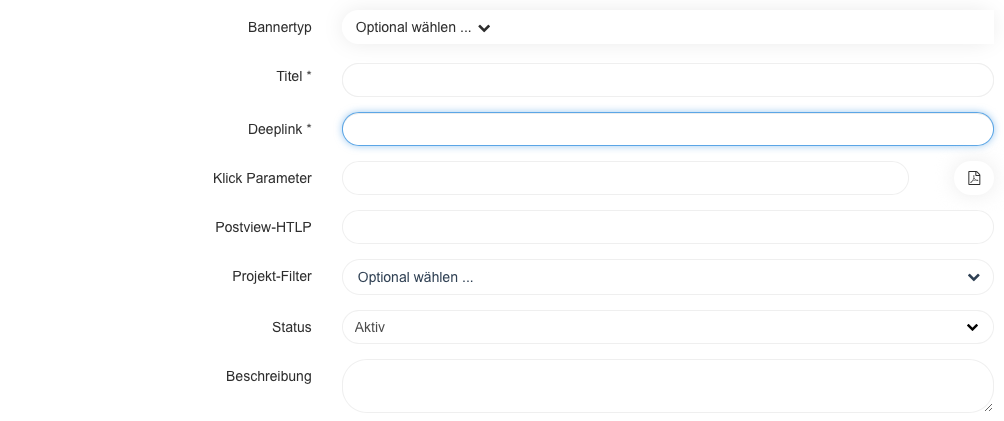
Task: Click the file icon beside Klick Parameter
Action: [x=973, y=178]
